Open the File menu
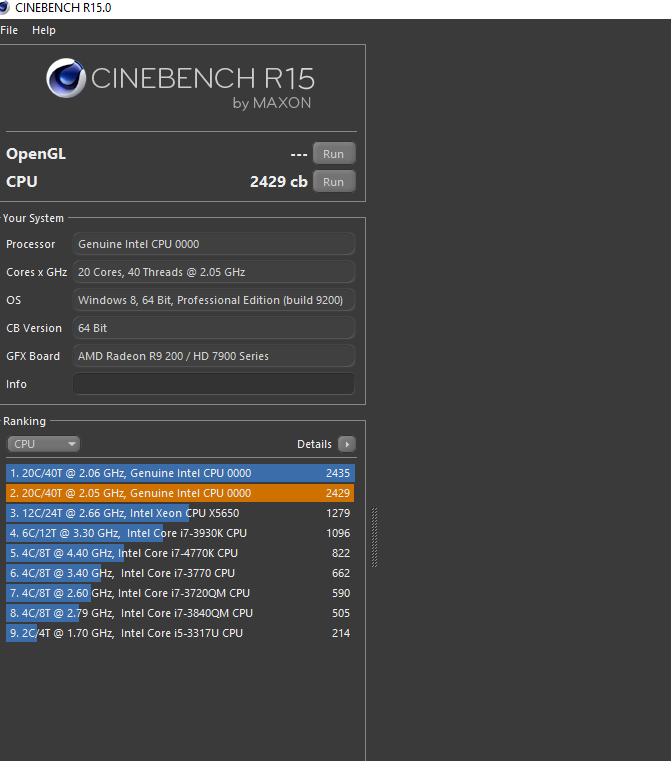 point(9,30)
